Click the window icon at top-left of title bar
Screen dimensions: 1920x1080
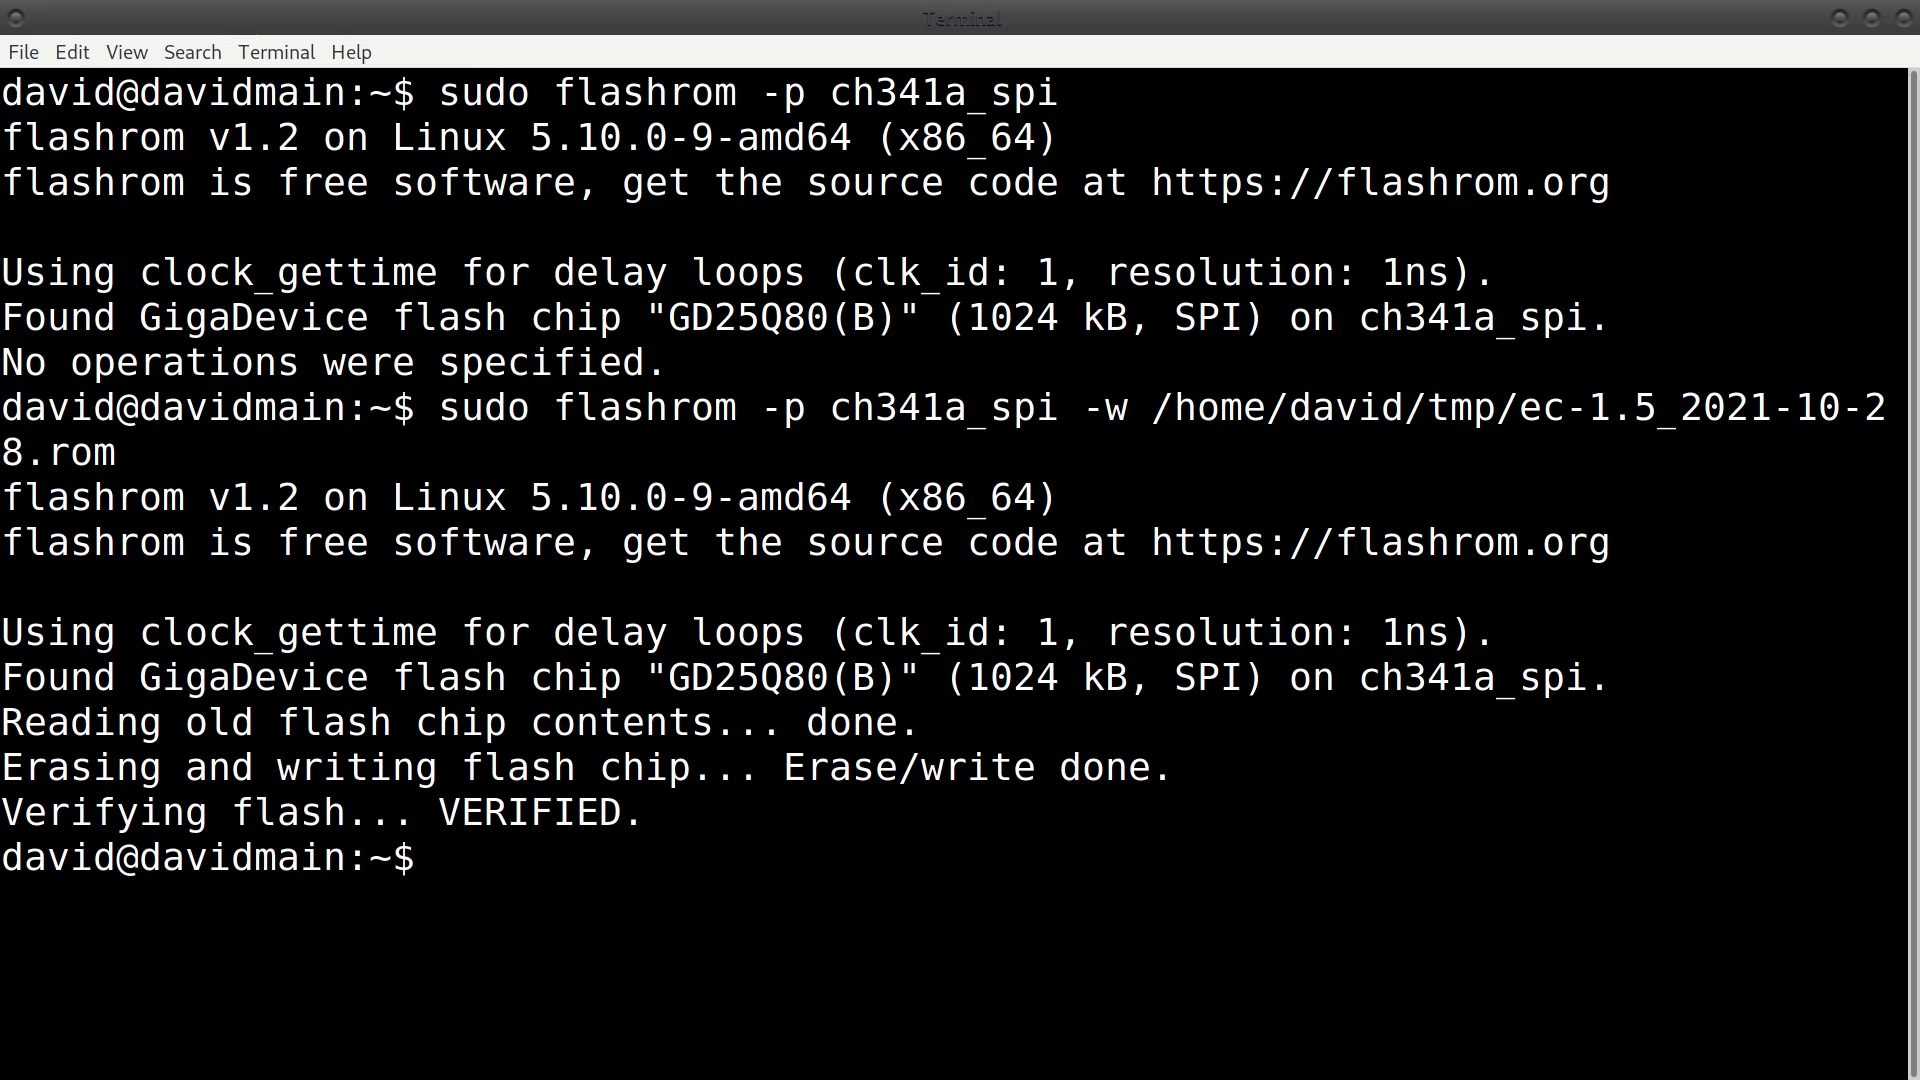[15, 17]
